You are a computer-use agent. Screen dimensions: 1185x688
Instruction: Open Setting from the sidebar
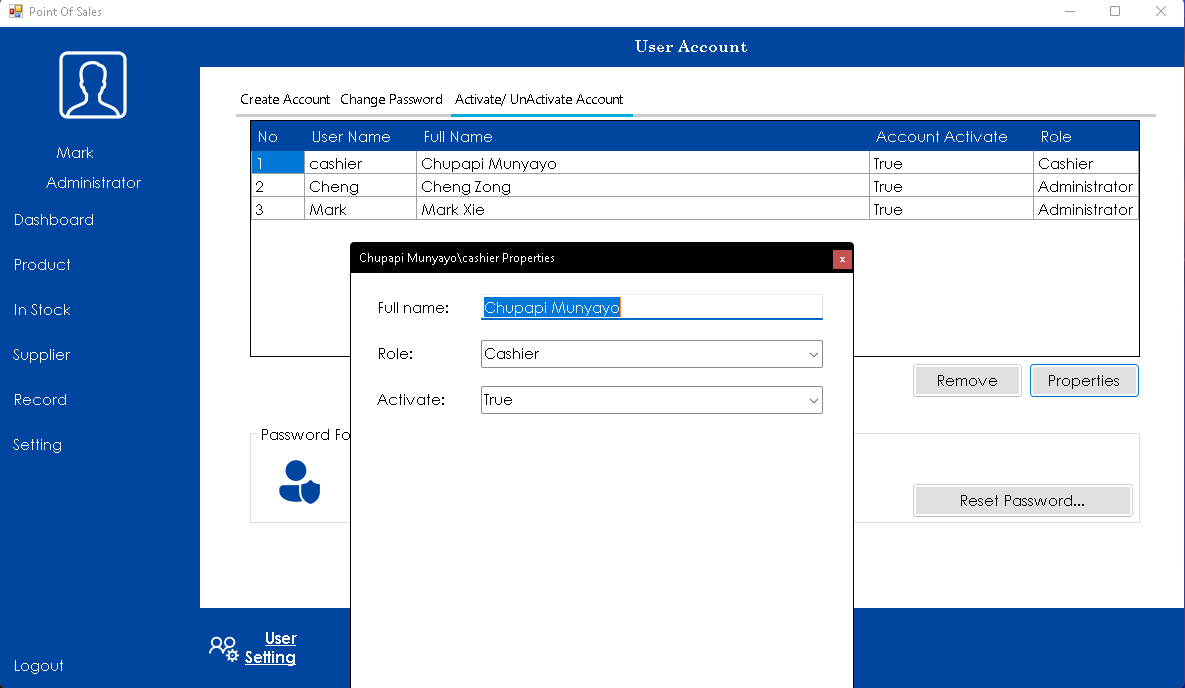pyautogui.click(x=37, y=445)
